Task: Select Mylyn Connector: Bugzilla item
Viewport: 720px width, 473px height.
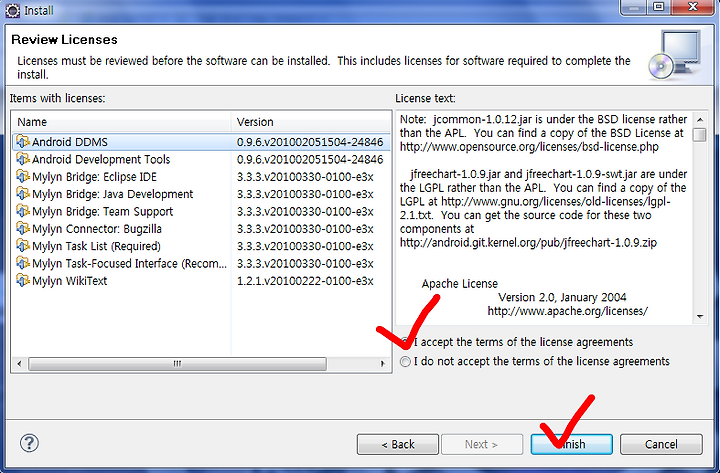Action: pos(201,229)
